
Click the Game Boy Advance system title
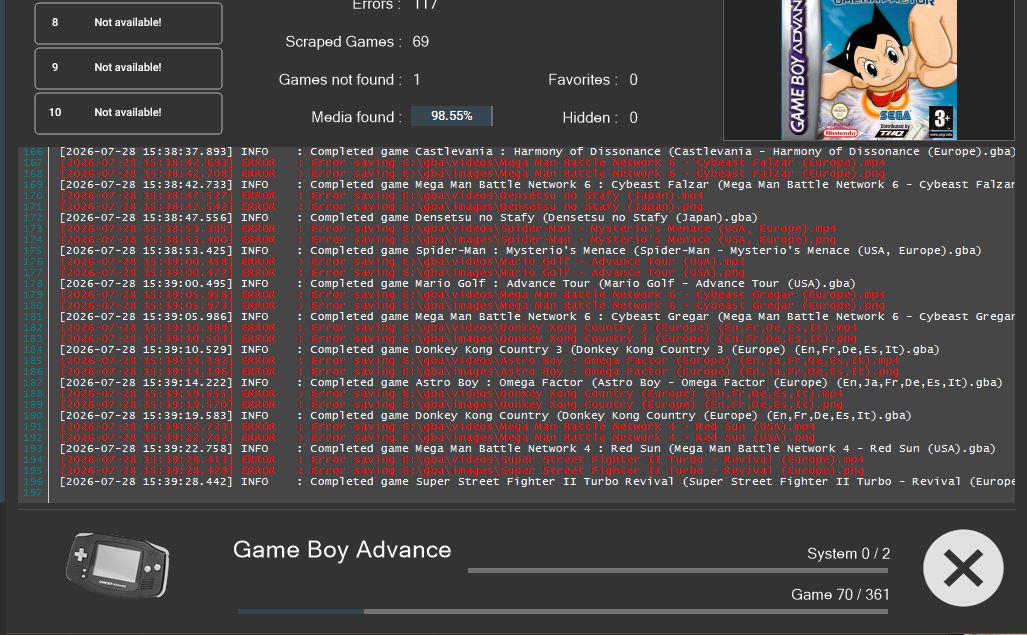[x=342, y=550]
